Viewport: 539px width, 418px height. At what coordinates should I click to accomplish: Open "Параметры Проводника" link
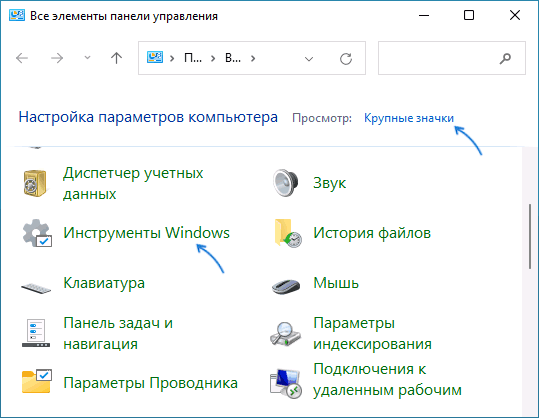(151, 383)
